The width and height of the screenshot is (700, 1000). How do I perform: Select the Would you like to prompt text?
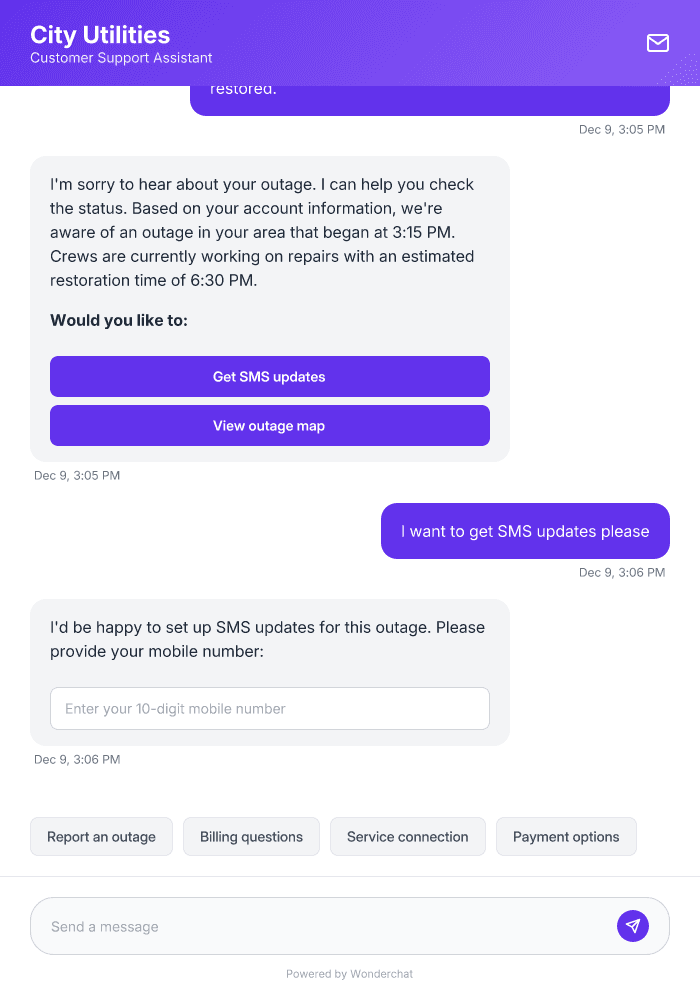click(x=119, y=320)
